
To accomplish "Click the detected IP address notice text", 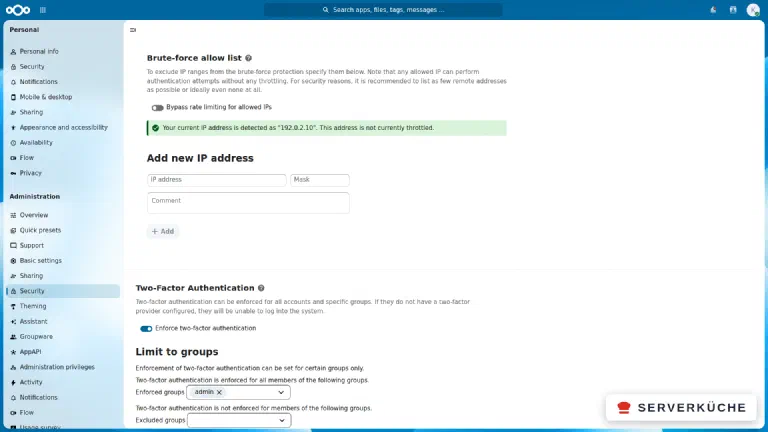I will click(x=298, y=128).
